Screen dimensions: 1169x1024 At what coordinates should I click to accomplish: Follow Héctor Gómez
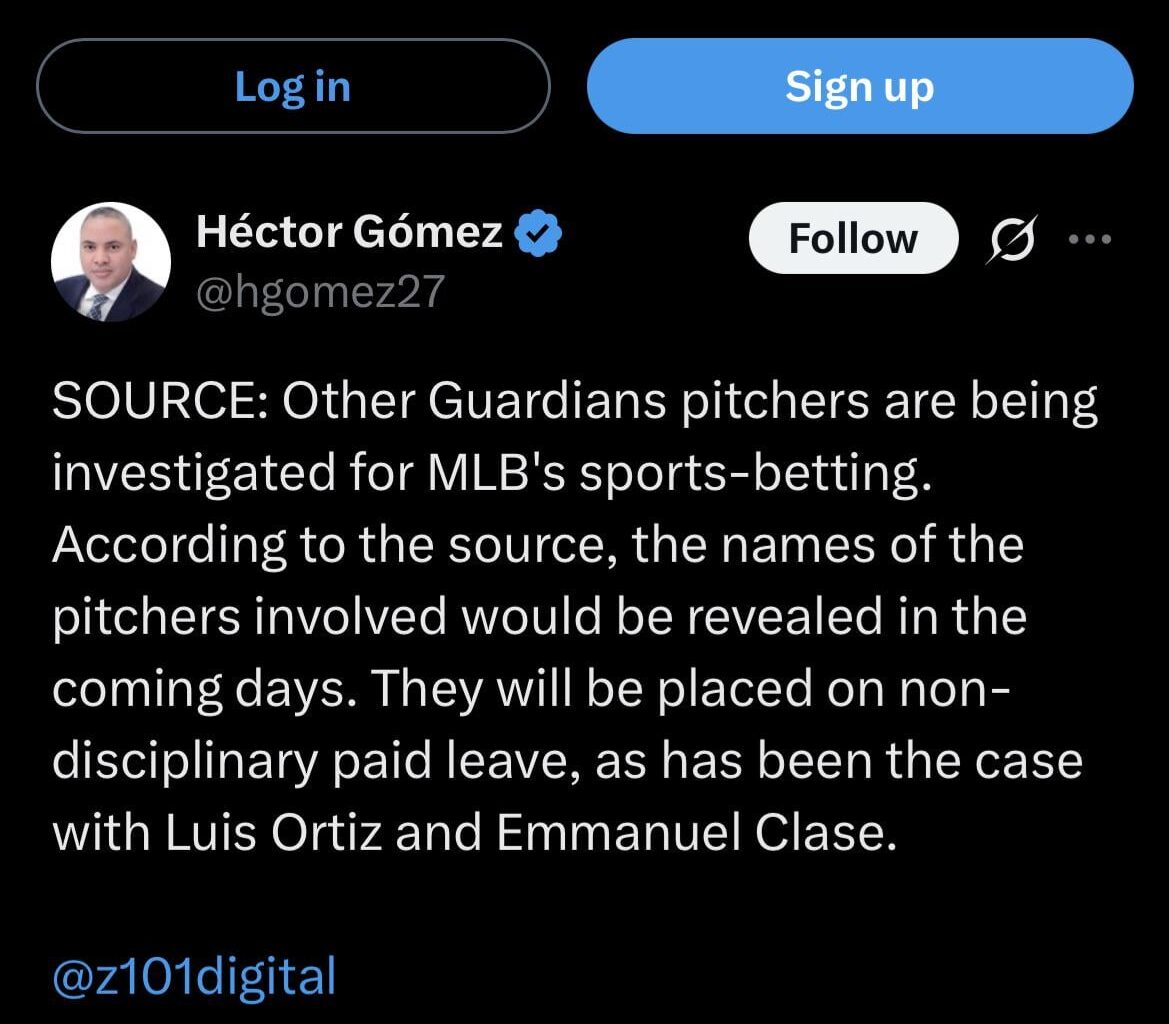[x=852, y=239]
